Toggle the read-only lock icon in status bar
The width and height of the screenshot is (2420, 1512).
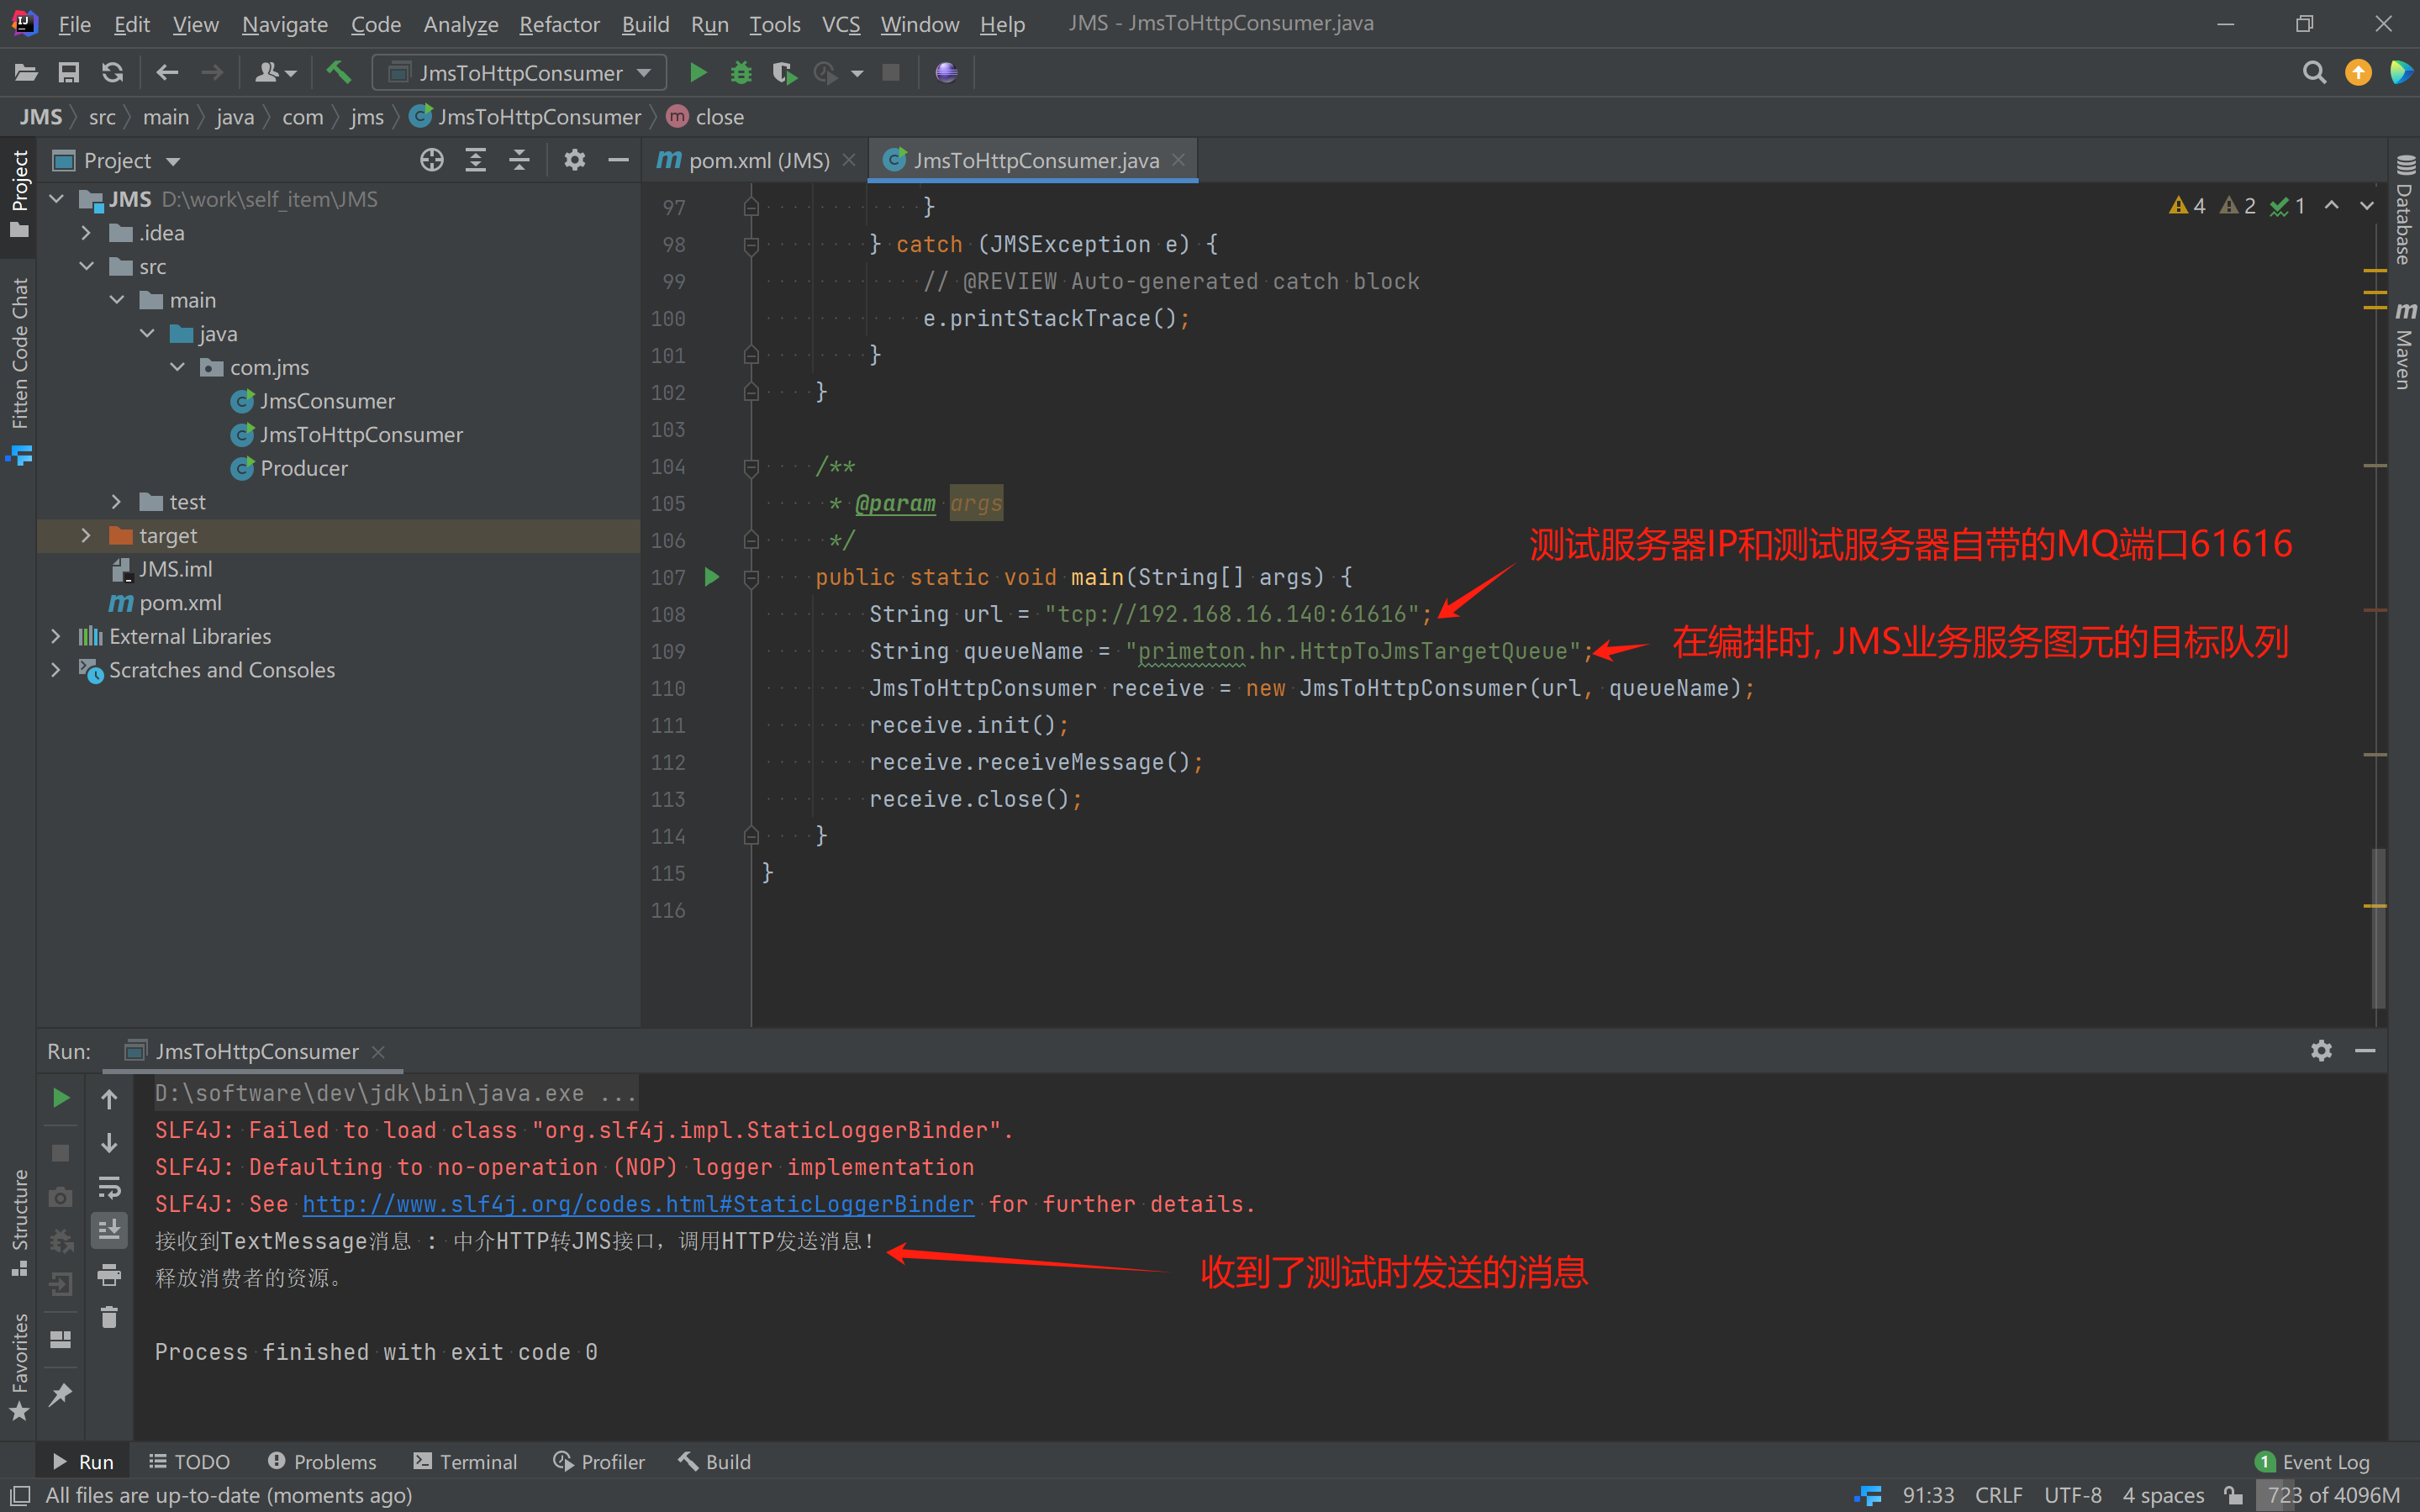click(x=2233, y=1495)
